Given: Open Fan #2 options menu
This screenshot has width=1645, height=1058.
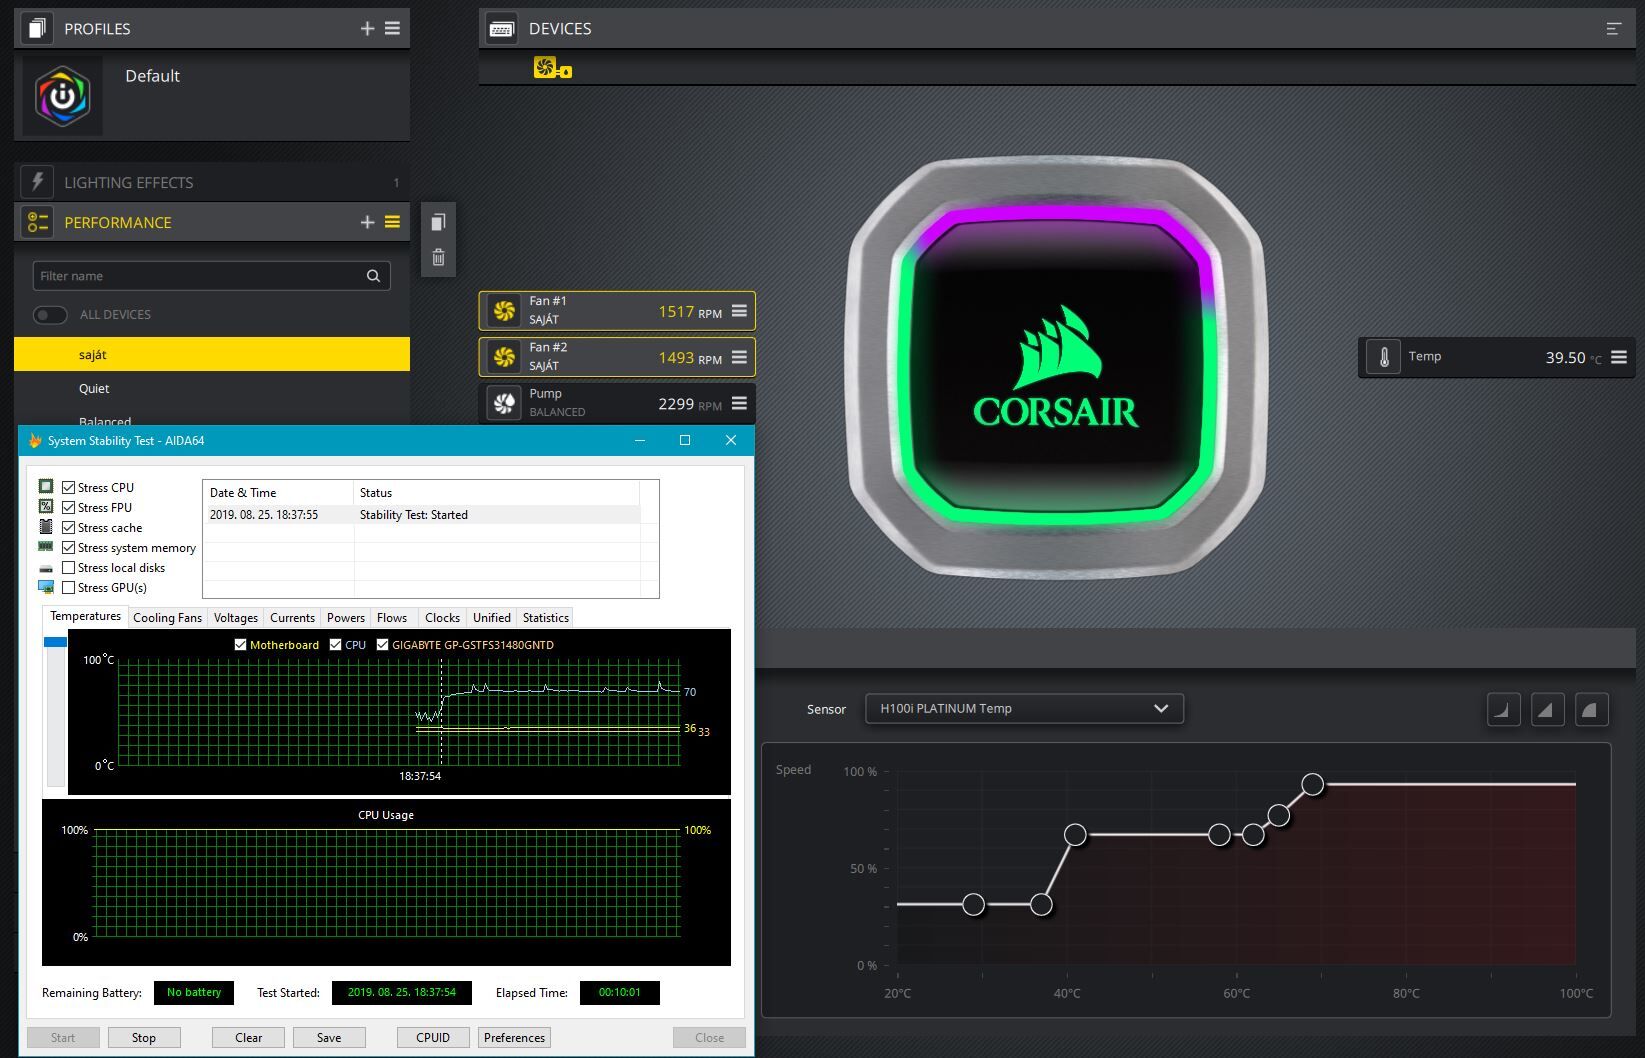Looking at the screenshot, I should [x=739, y=357].
